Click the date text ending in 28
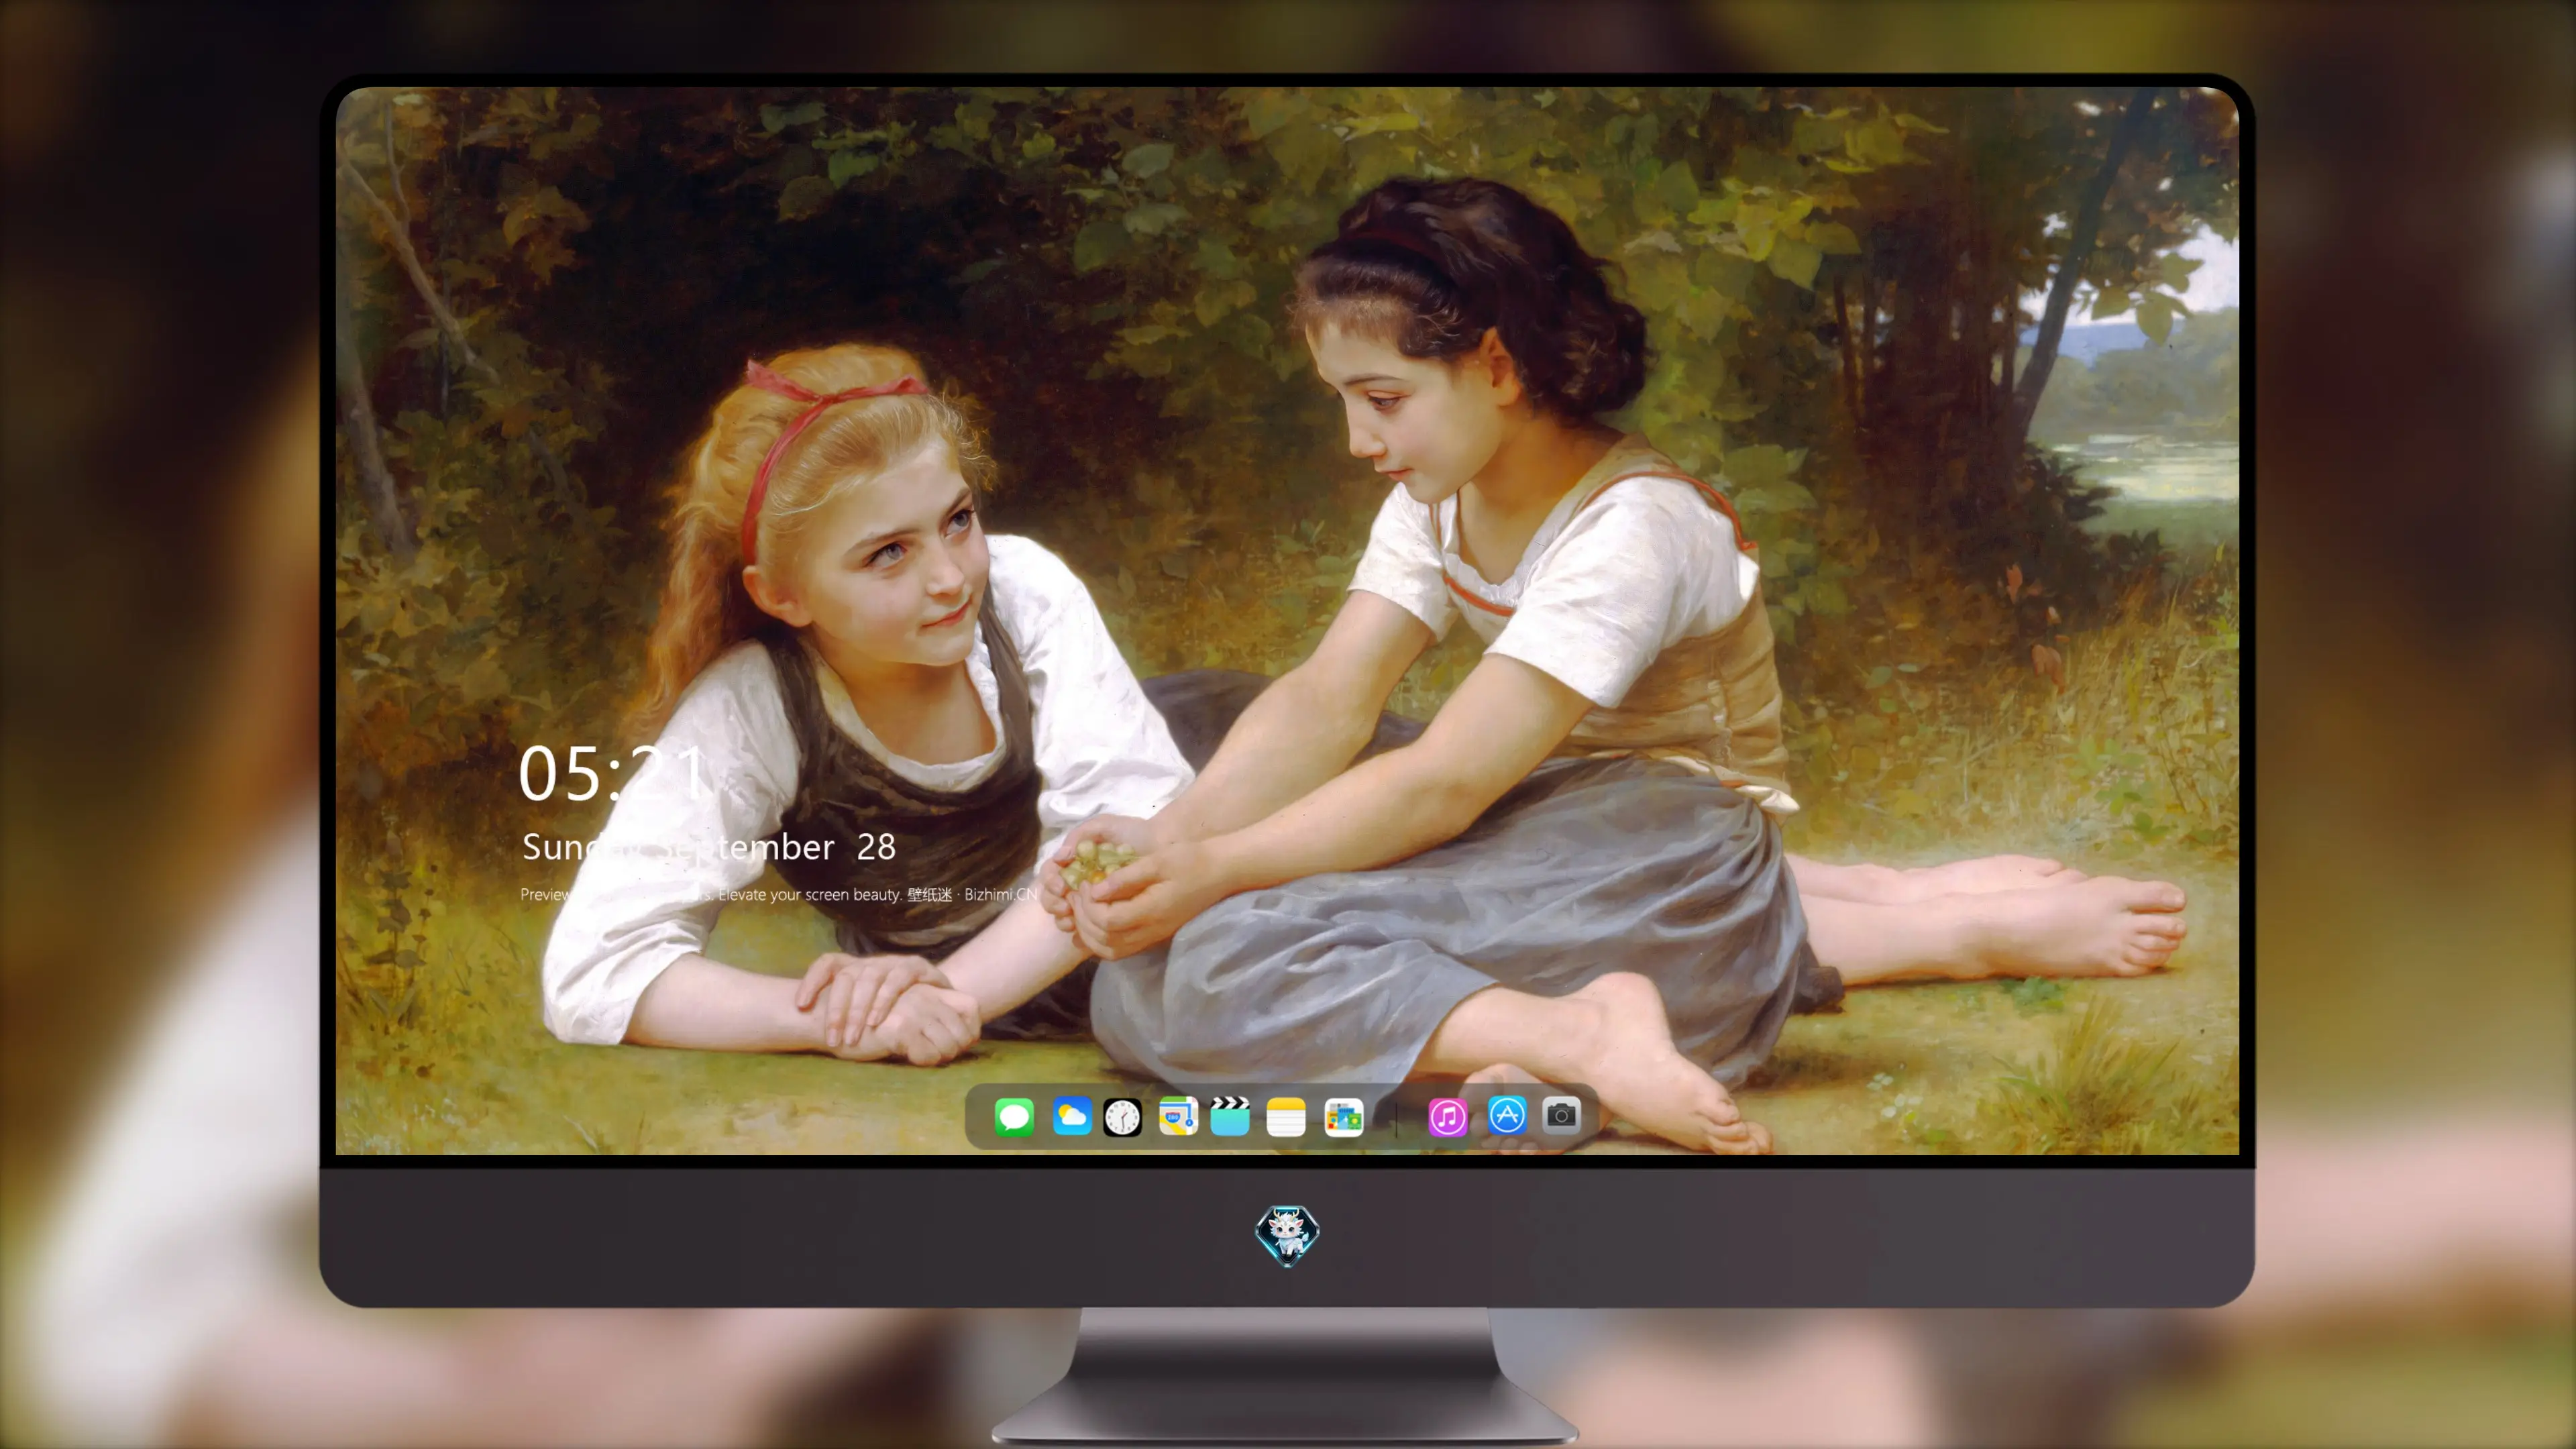The height and width of the screenshot is (1449, 2576). [708, 848]
